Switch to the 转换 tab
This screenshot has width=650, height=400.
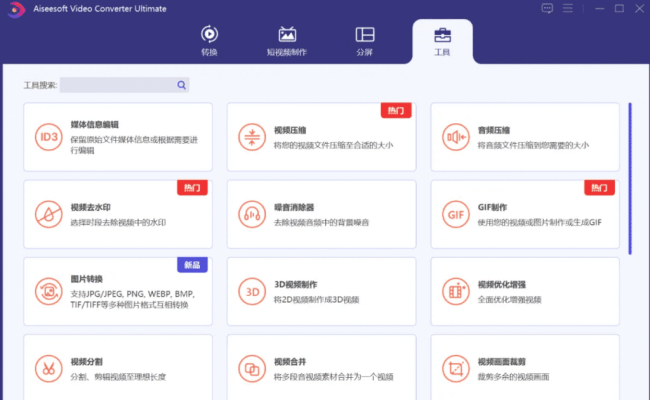coord(208,40)
